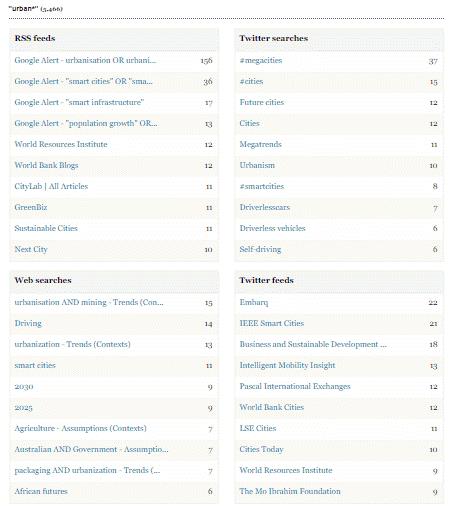Open the Next City feed link

point(31,249)
